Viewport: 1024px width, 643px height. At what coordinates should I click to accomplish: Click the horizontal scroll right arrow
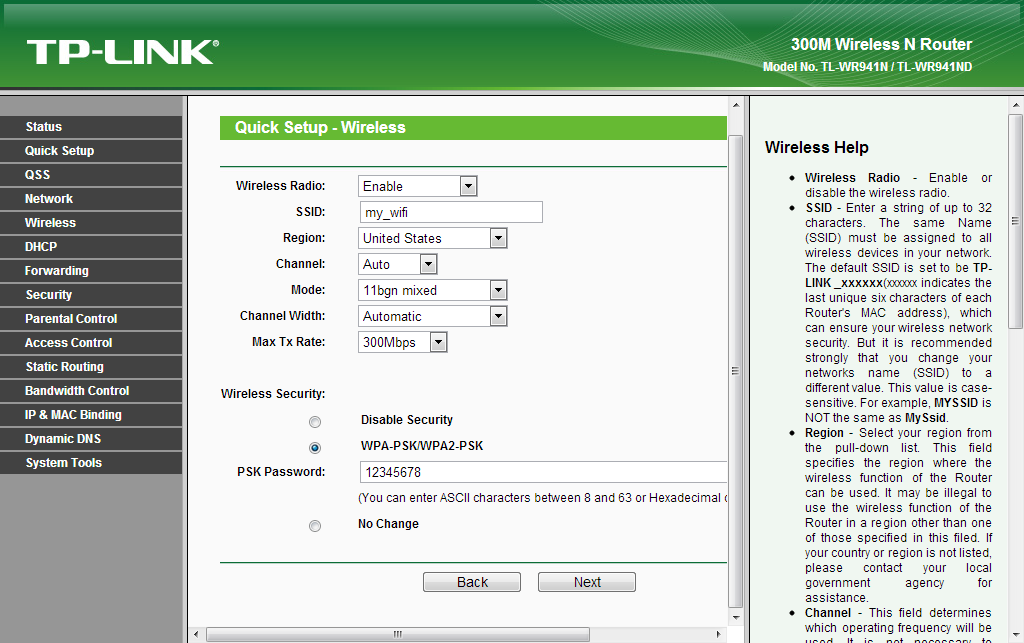coord(718,635)
